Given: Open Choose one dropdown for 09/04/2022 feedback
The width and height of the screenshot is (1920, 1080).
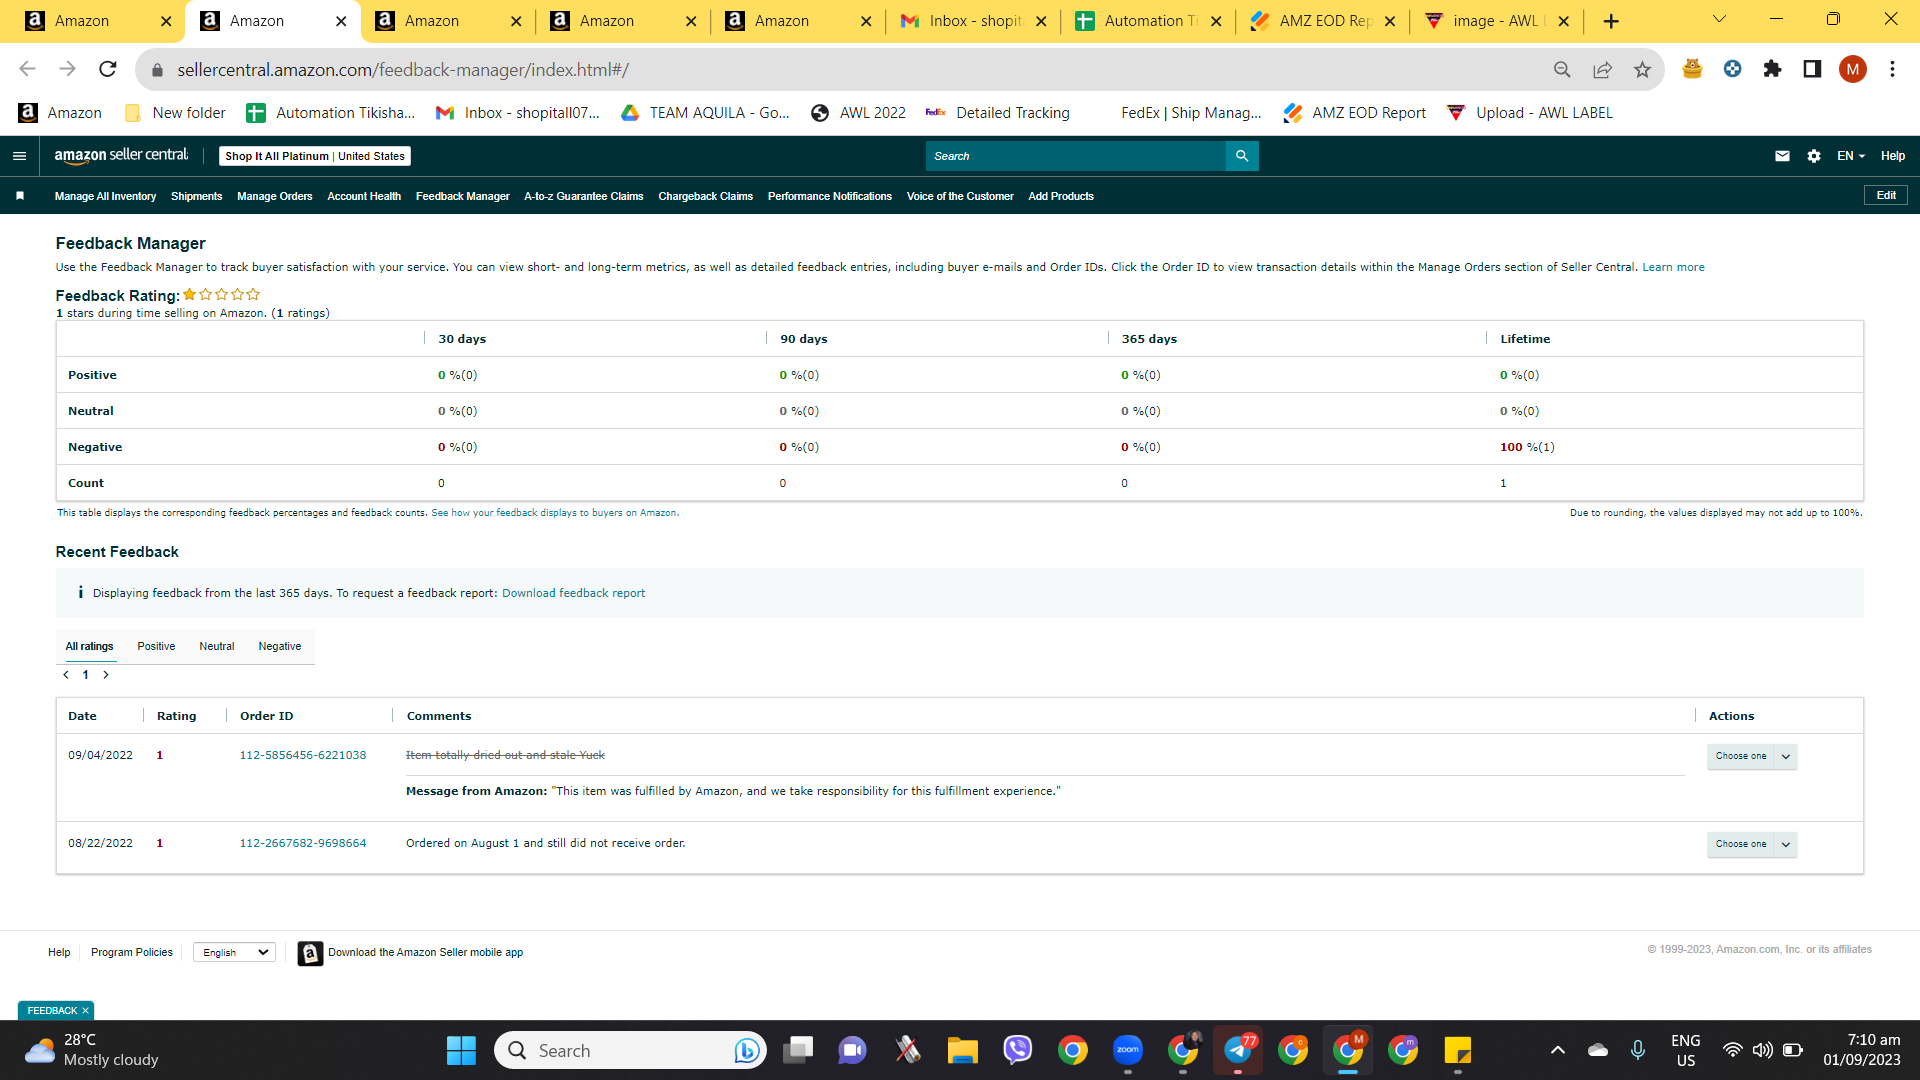Looking at the screenshot, I should pyautogui.click(x=1752, y=756).
